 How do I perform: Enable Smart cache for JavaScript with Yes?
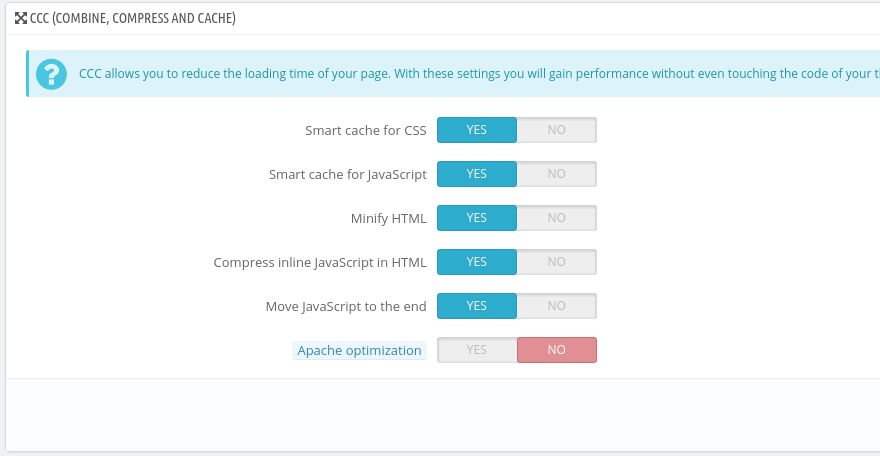477,174
